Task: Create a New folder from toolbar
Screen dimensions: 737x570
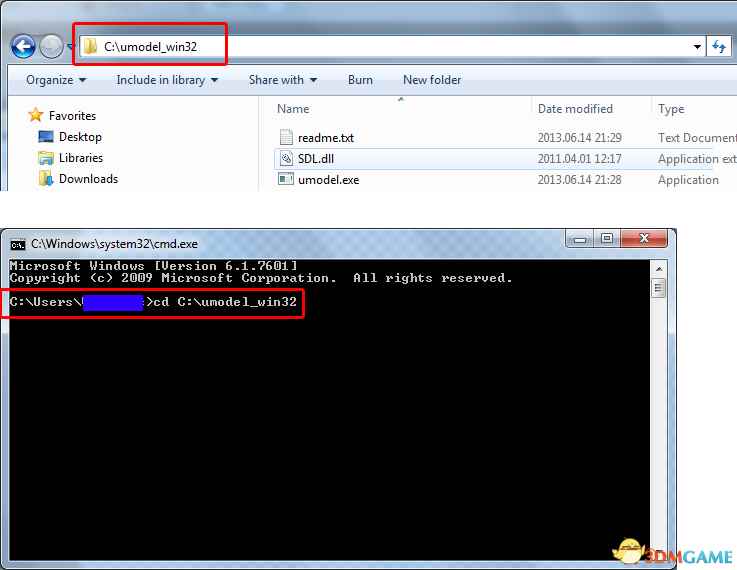Action: pos(432,80)
